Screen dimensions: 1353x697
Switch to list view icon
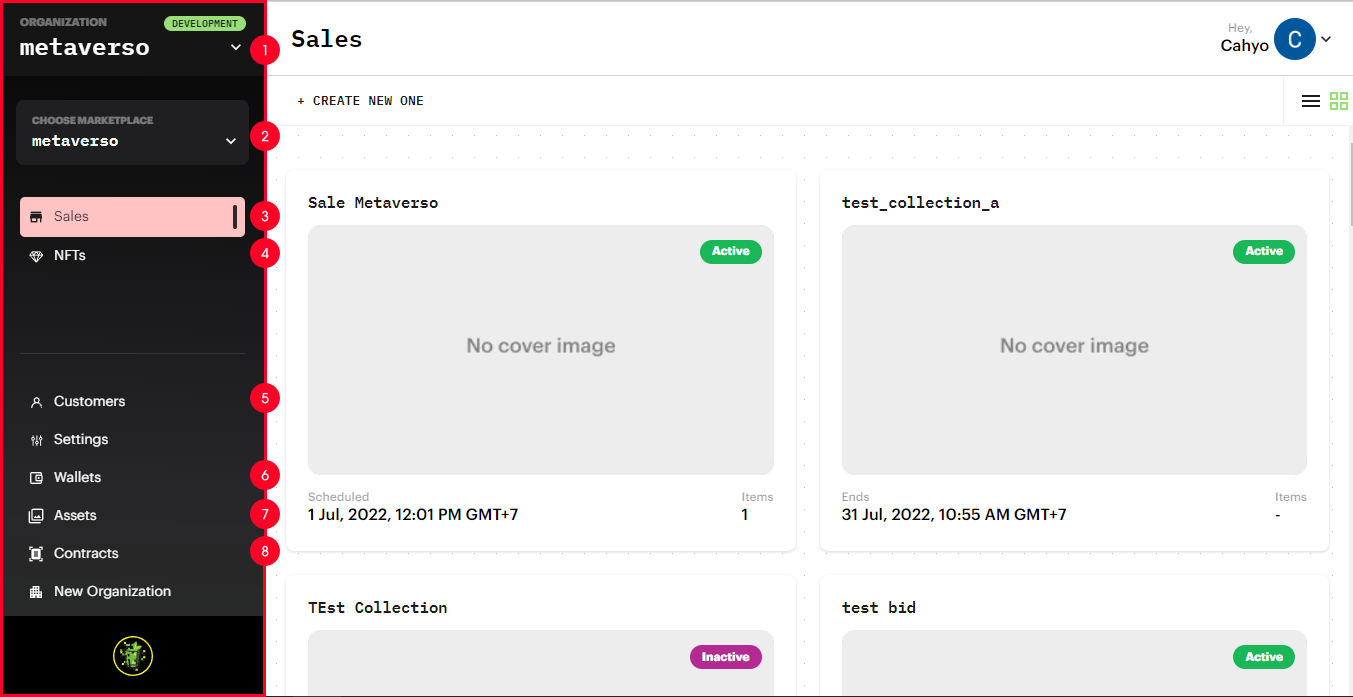(1310, 101)
